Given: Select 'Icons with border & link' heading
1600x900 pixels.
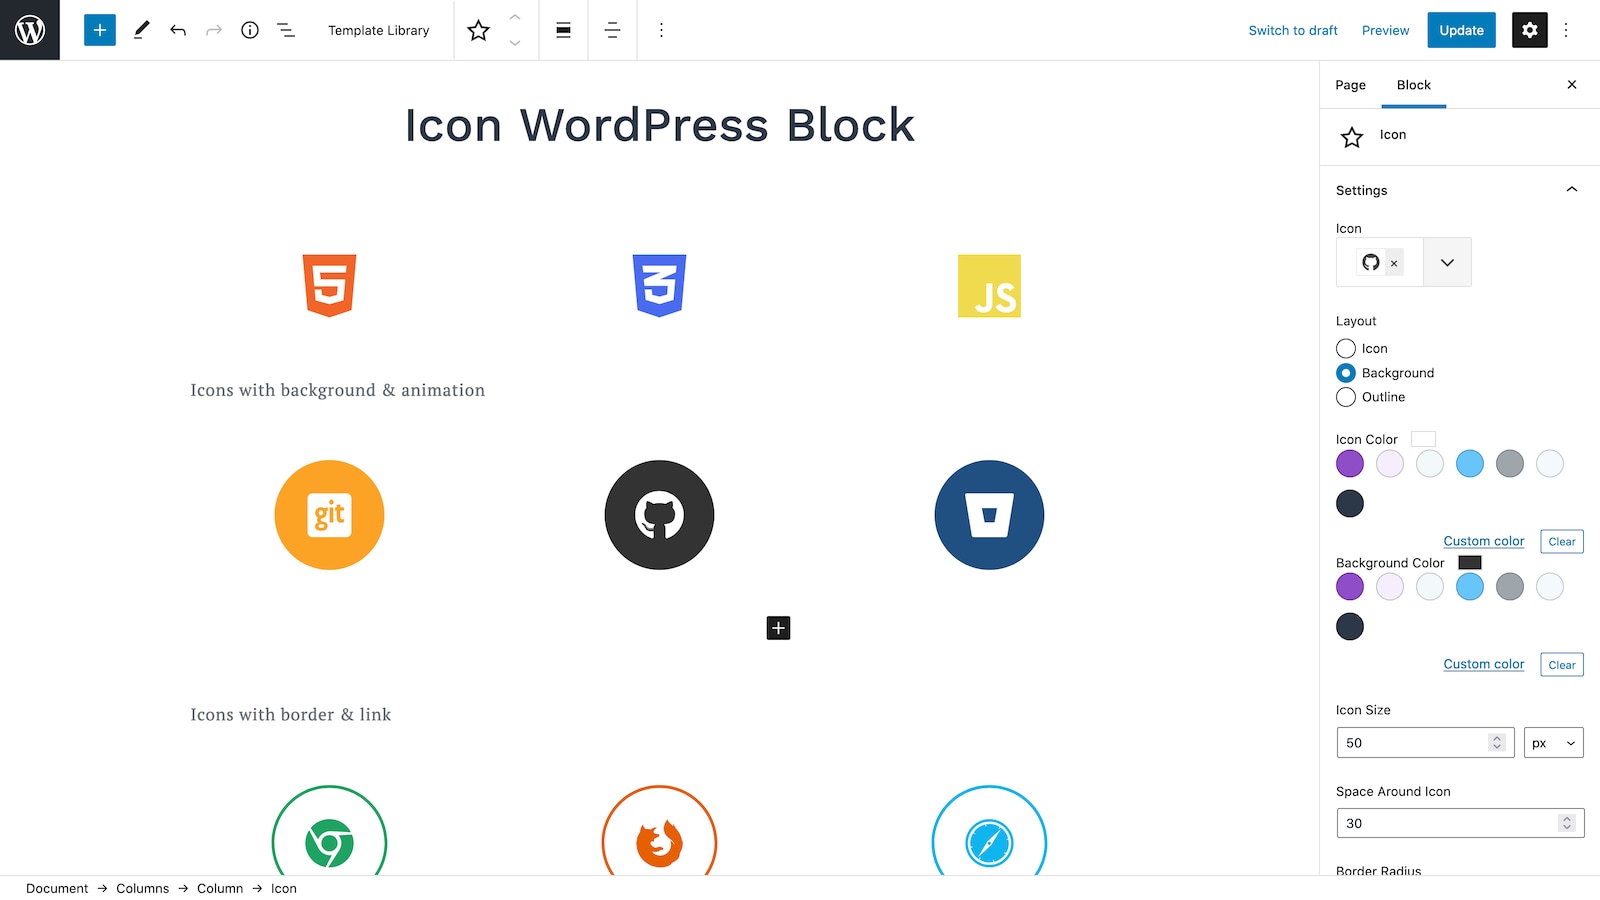Looking at the screenshot, I should pyautogui.click(x=291, y=714).
